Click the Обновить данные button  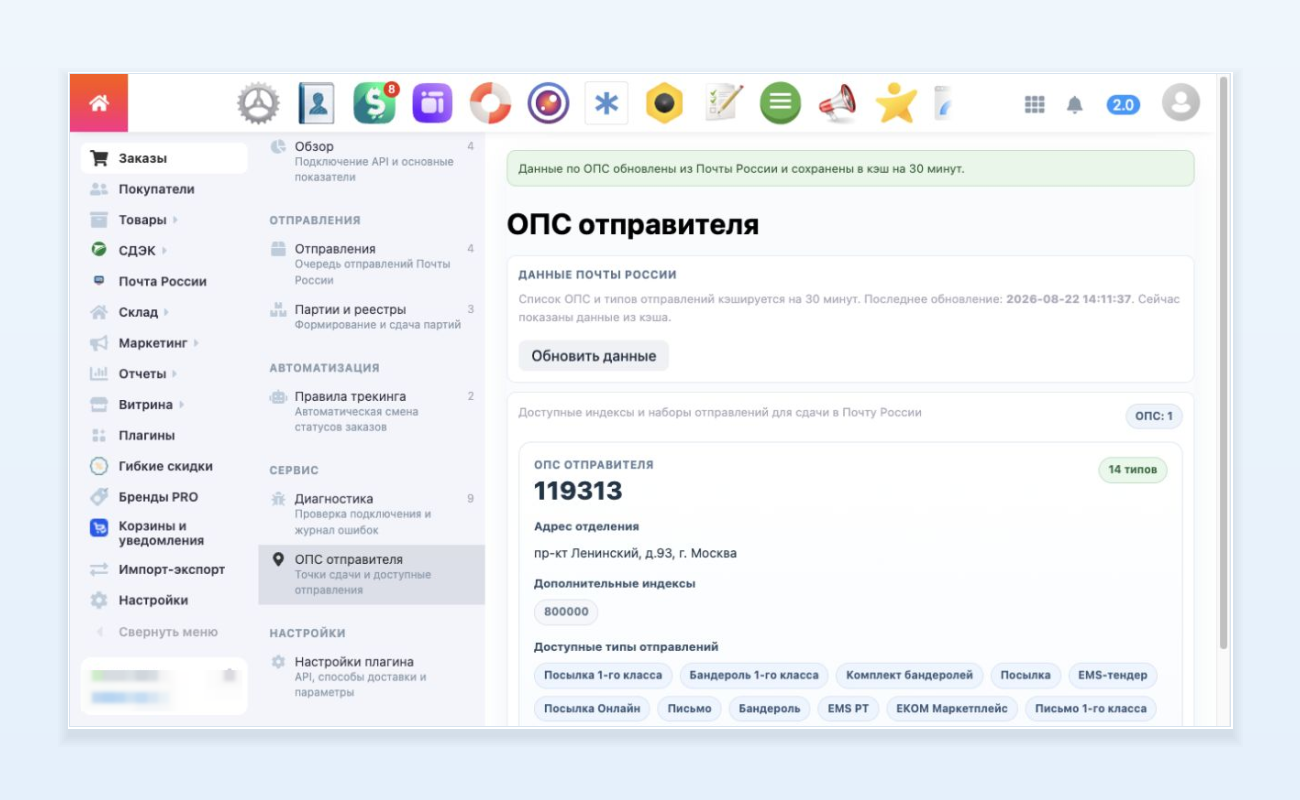point(594,356)
